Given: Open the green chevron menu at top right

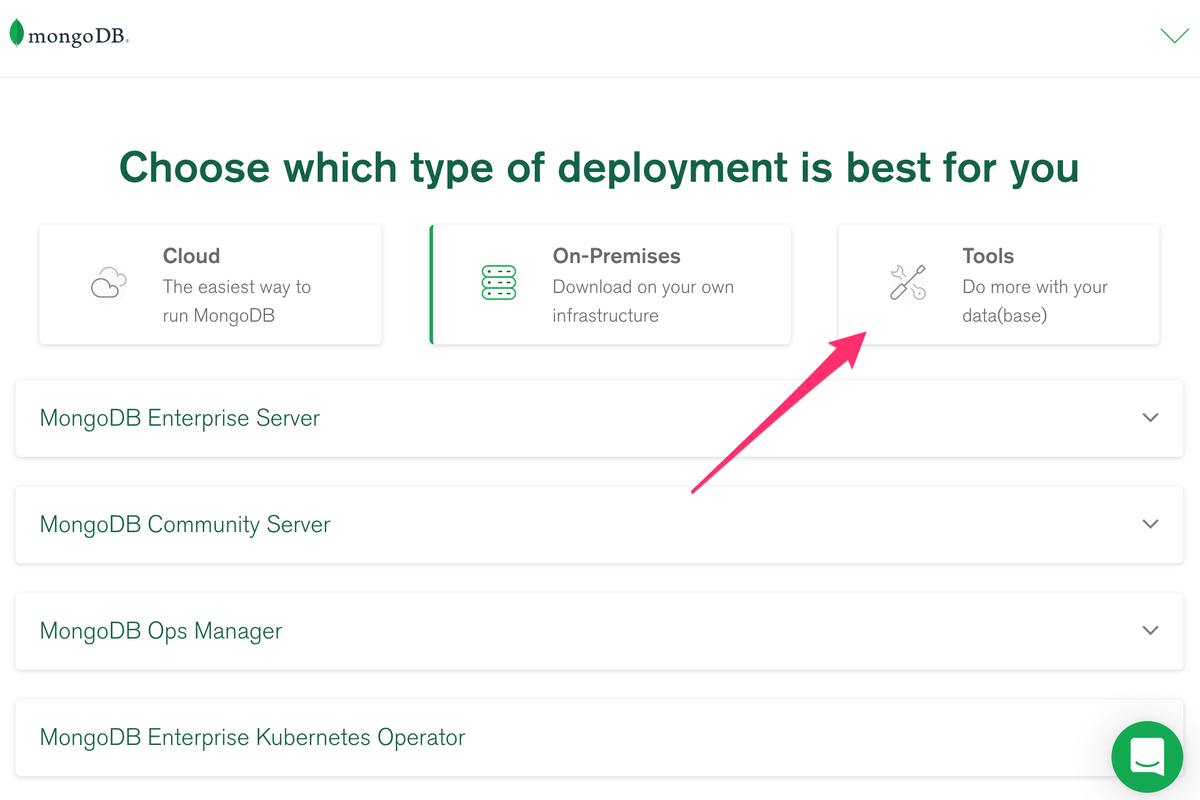Looking at the screenshot, I should (x=1173, y=36).
